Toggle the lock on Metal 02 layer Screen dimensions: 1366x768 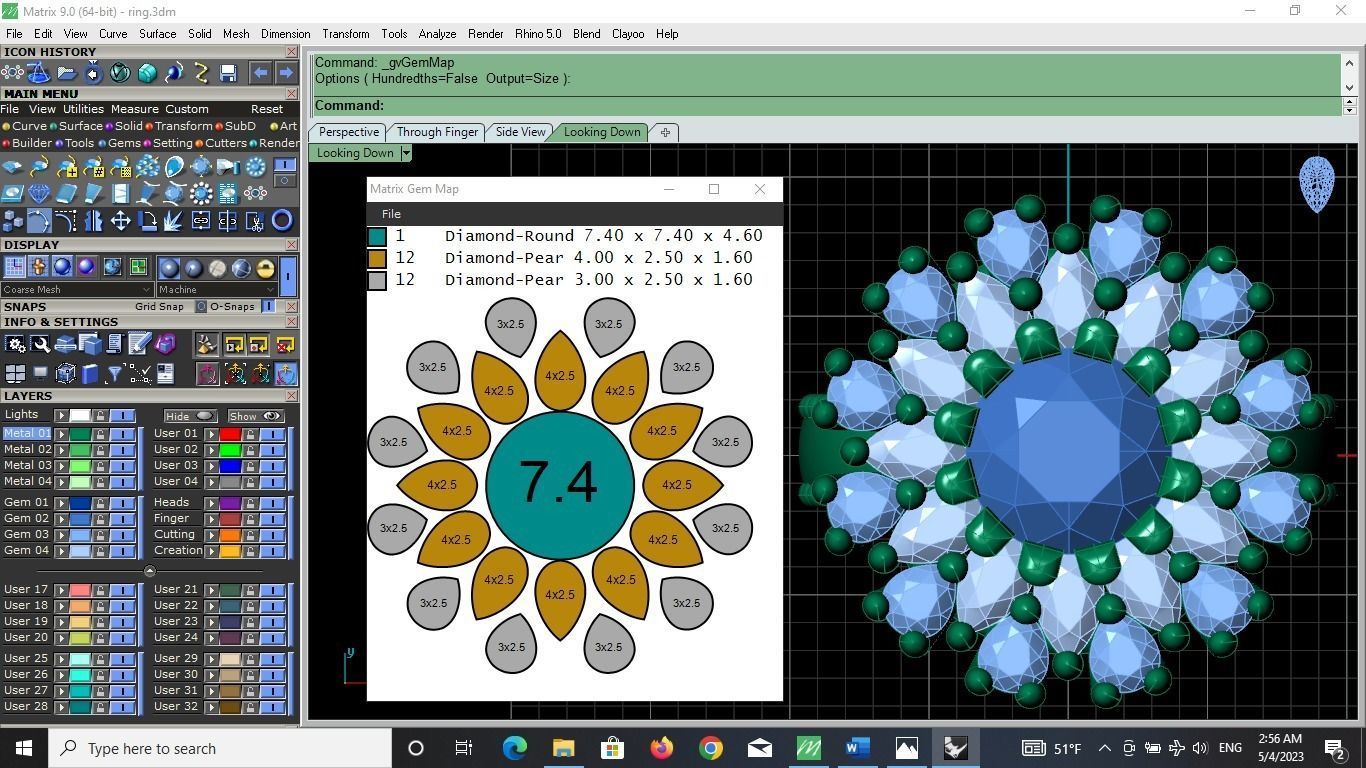tap(100, 449)
